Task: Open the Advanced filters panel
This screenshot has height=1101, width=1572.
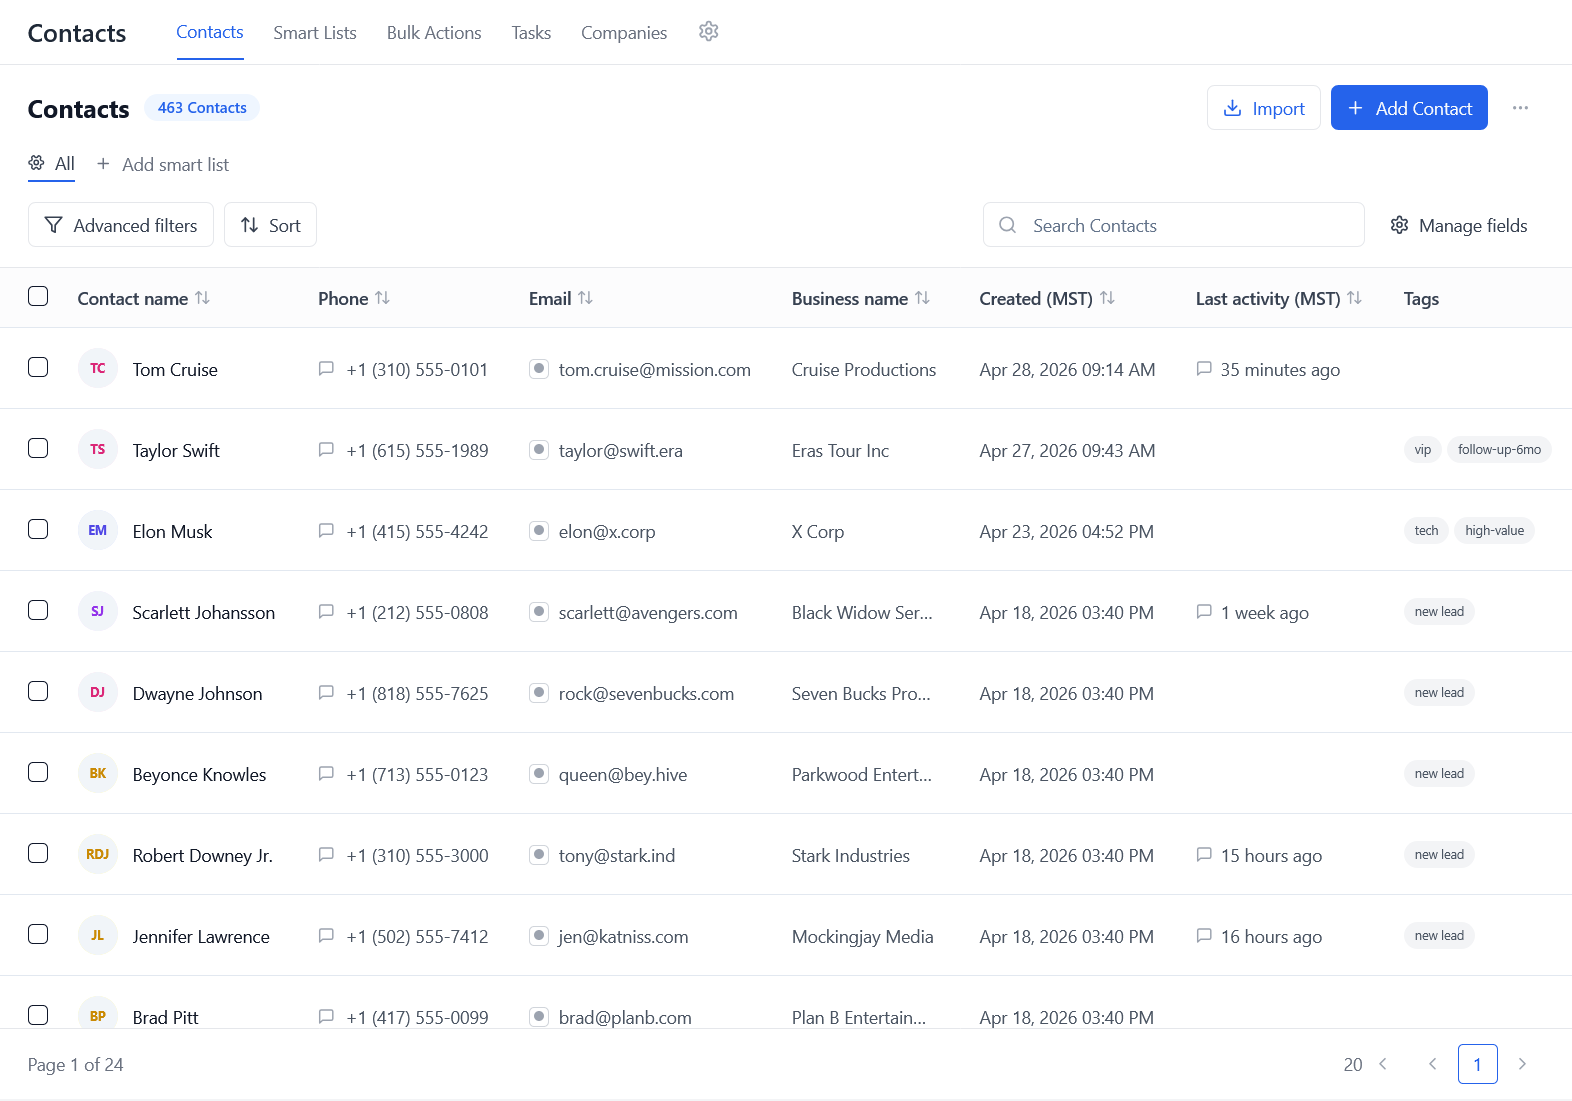Action: pyautogui.click(x=121, y=225)
